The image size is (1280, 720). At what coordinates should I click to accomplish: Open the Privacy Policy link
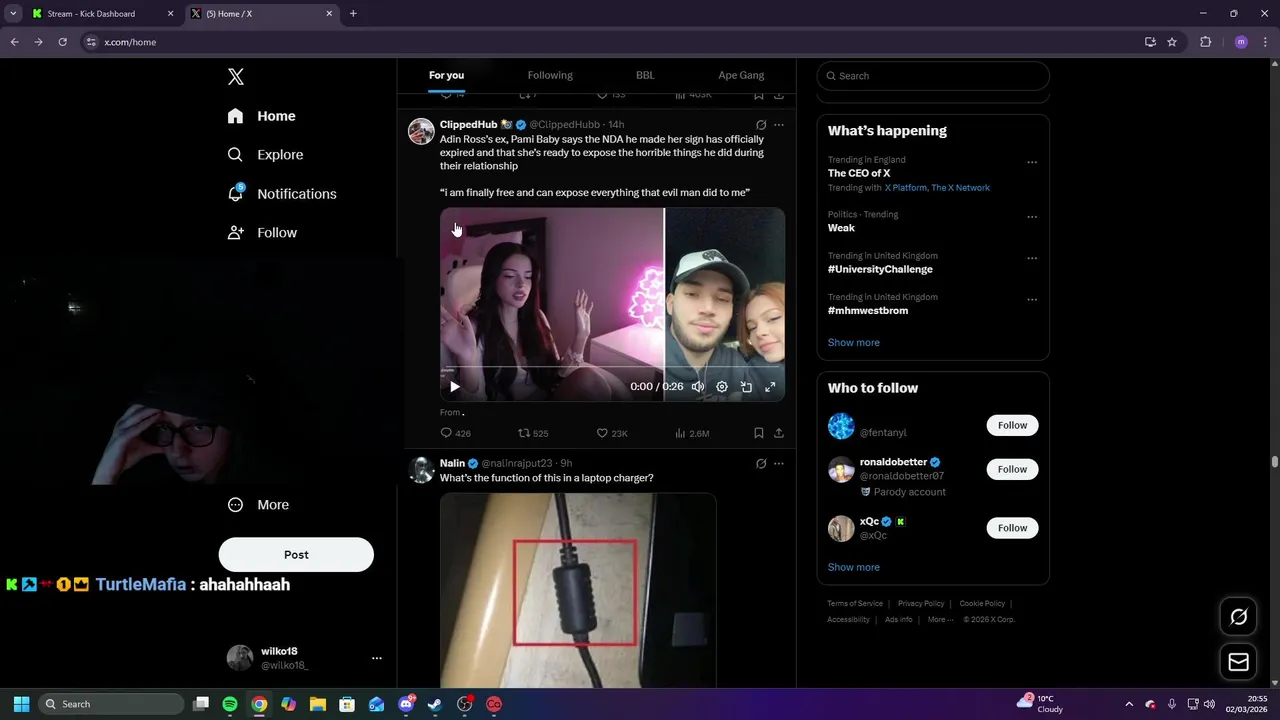point(921,604)
